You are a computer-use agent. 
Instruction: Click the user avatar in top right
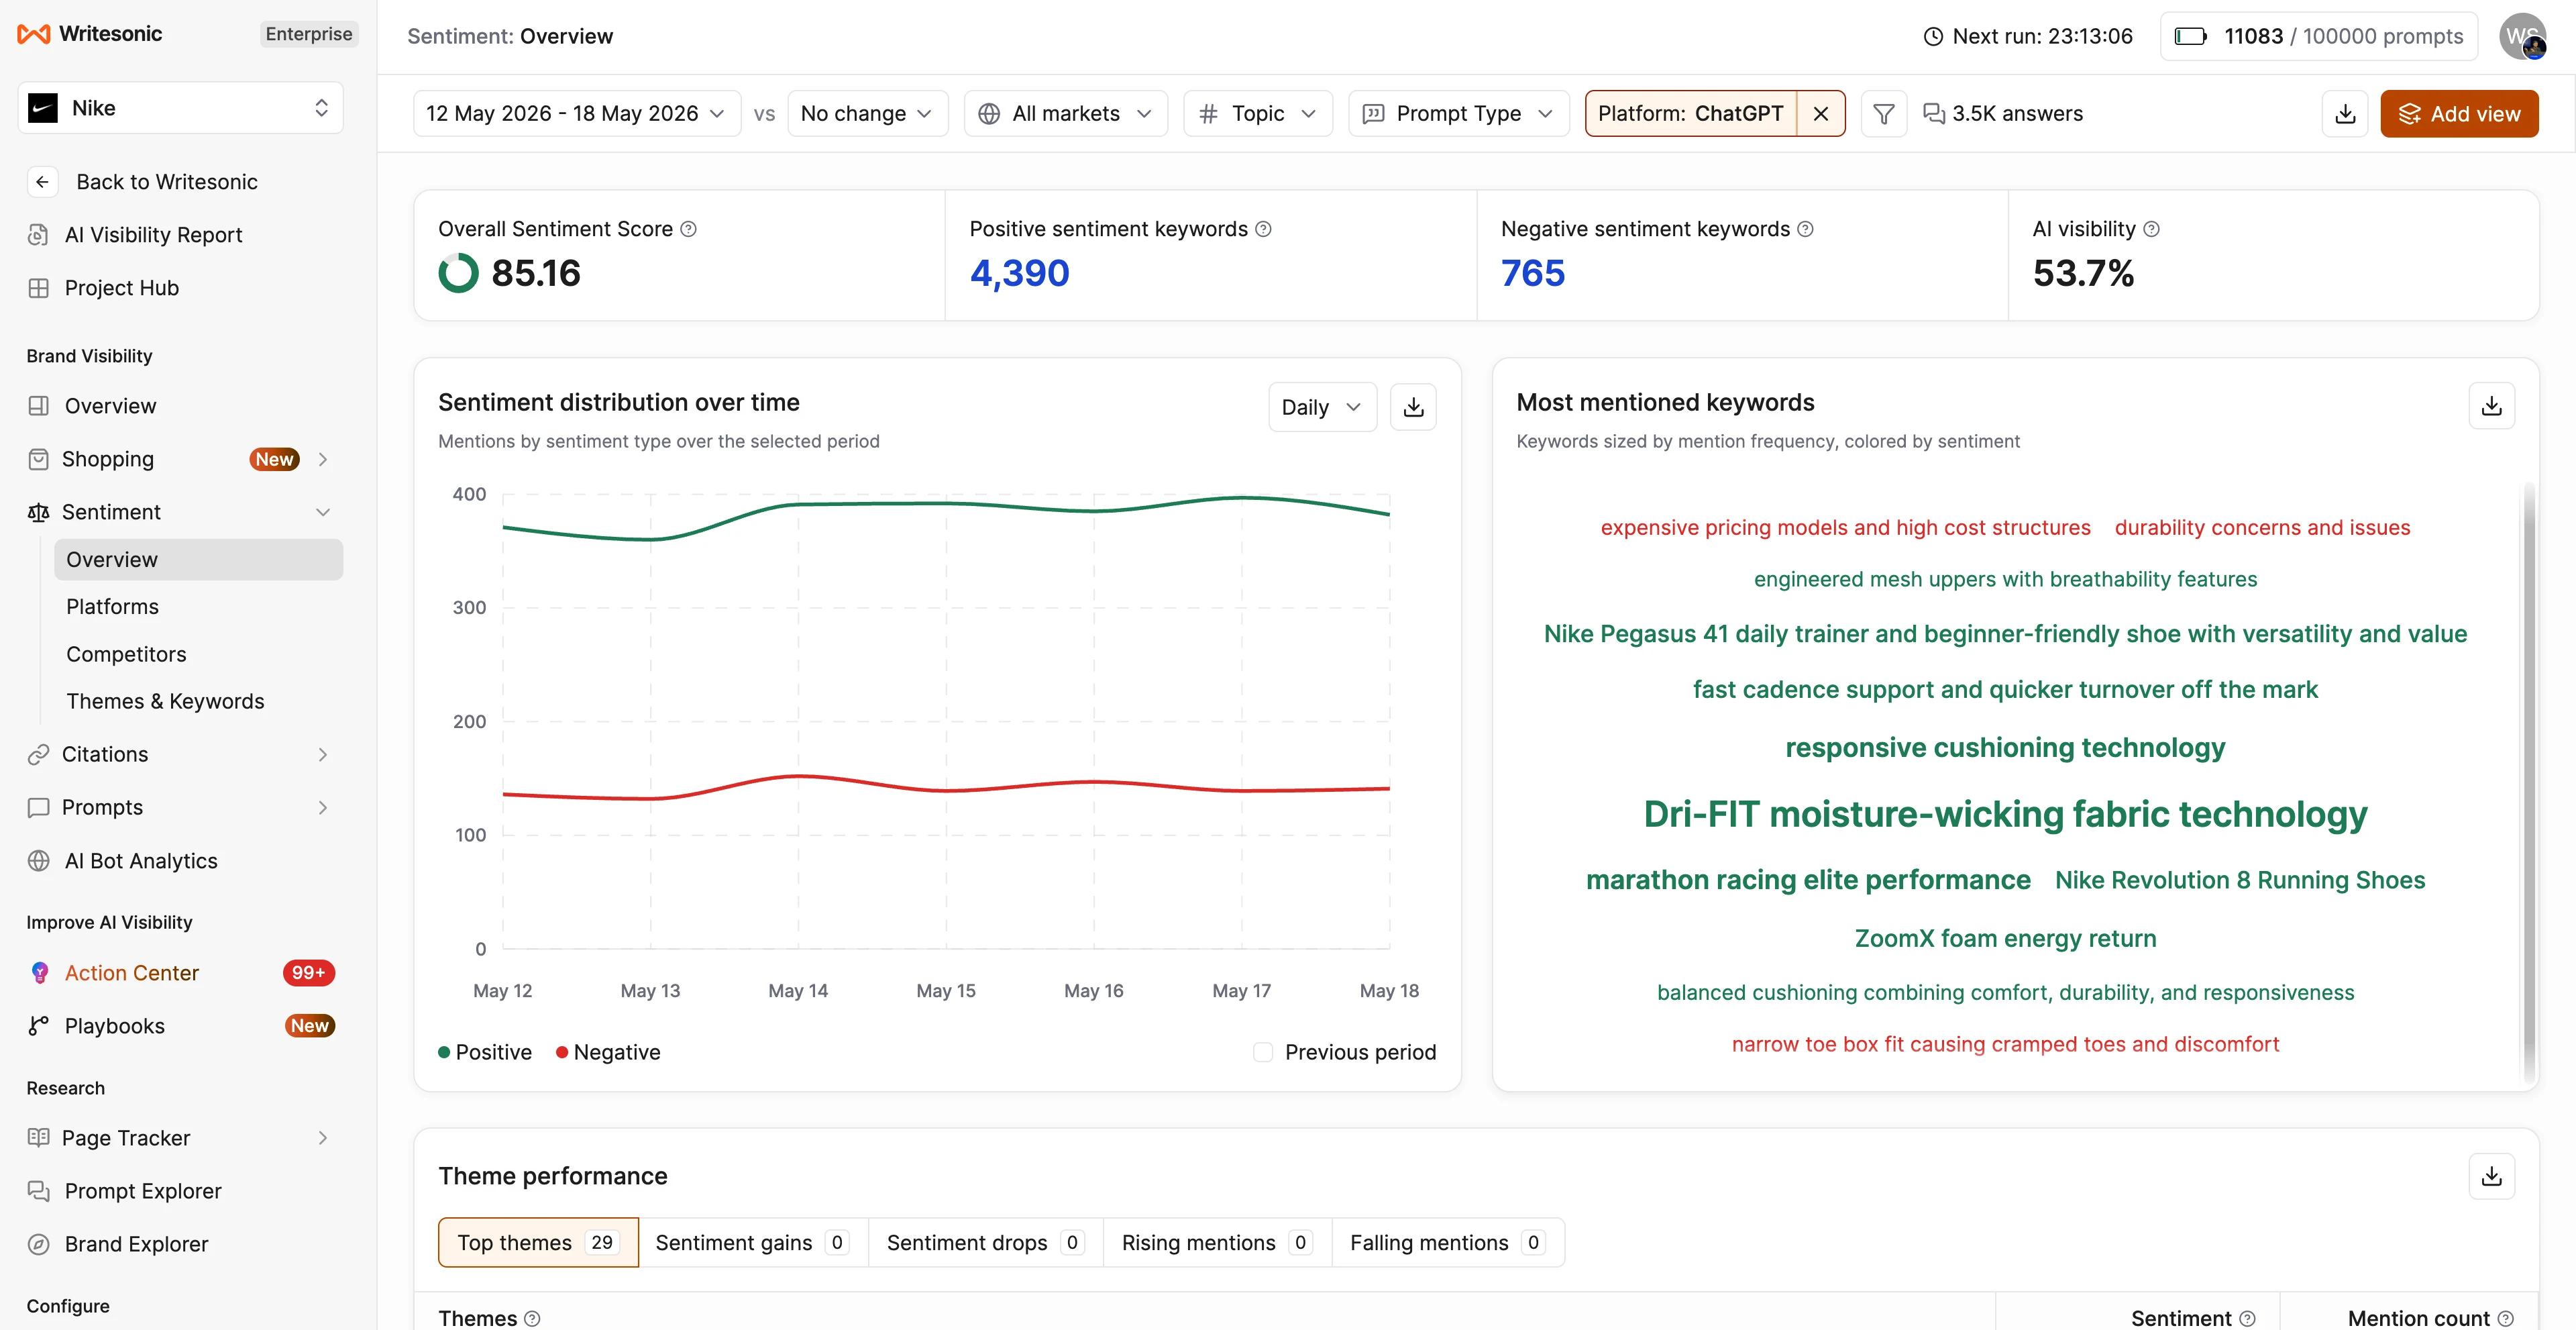[2522, 36]
